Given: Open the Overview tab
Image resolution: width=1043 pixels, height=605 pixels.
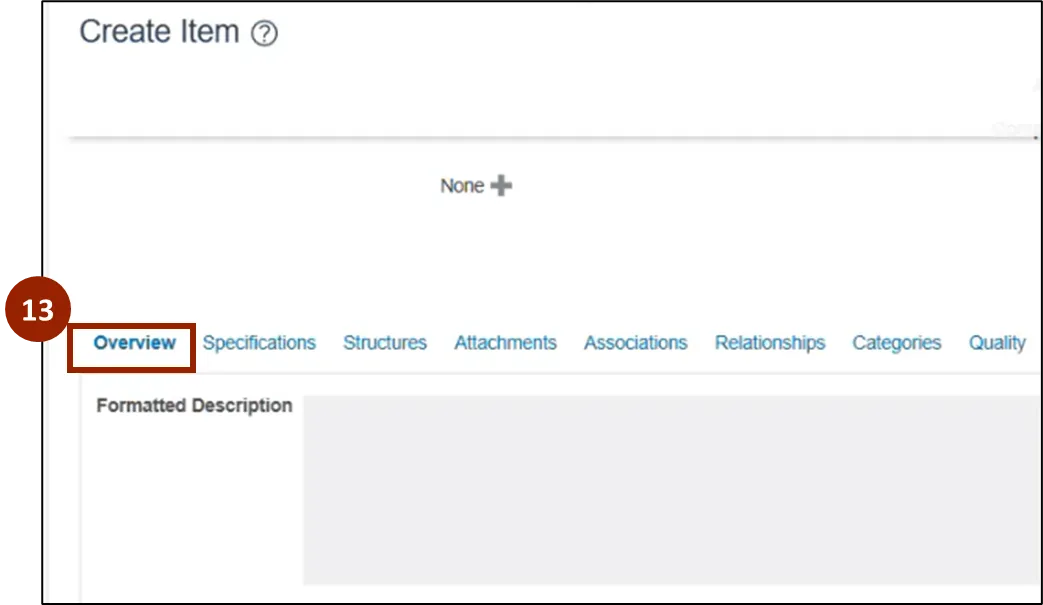Looking at the screenshot, I should click(134, 343).
